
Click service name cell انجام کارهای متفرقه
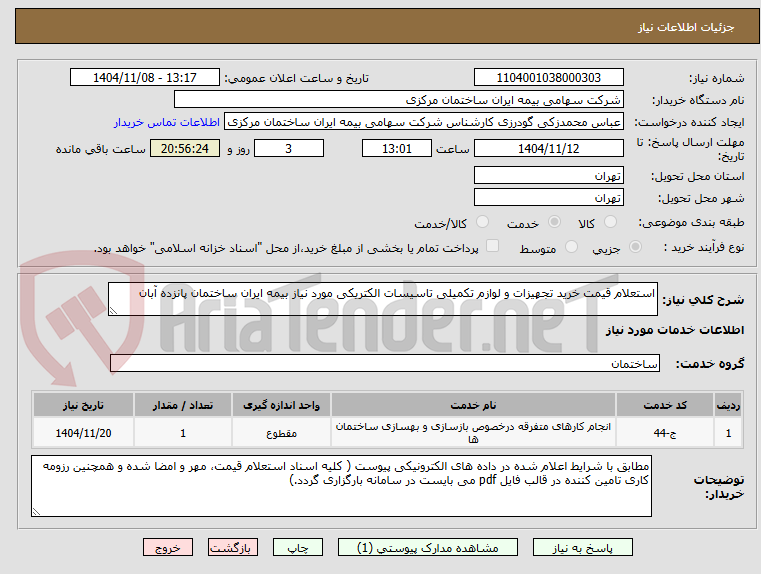(x=473, y=433)
